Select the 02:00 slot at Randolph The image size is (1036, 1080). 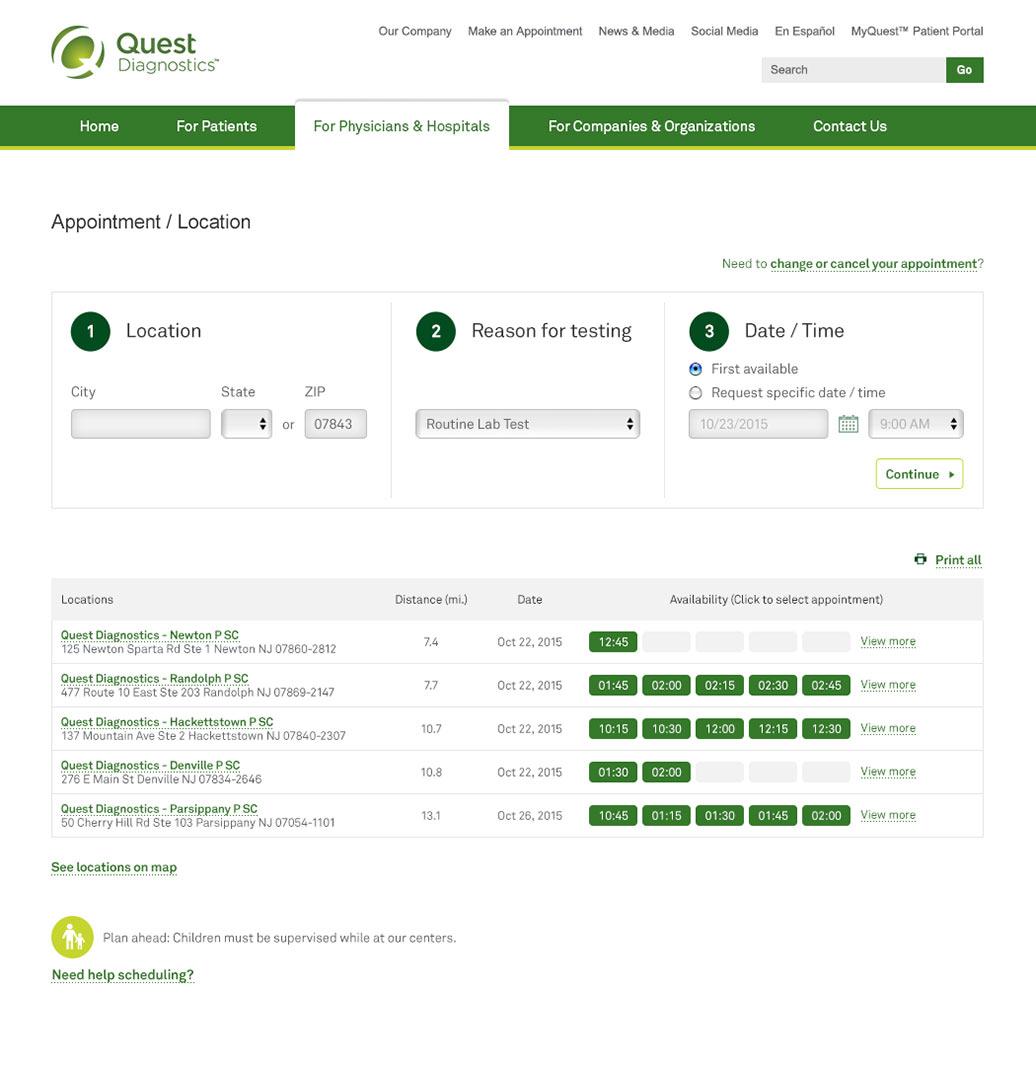pos(666,685)
